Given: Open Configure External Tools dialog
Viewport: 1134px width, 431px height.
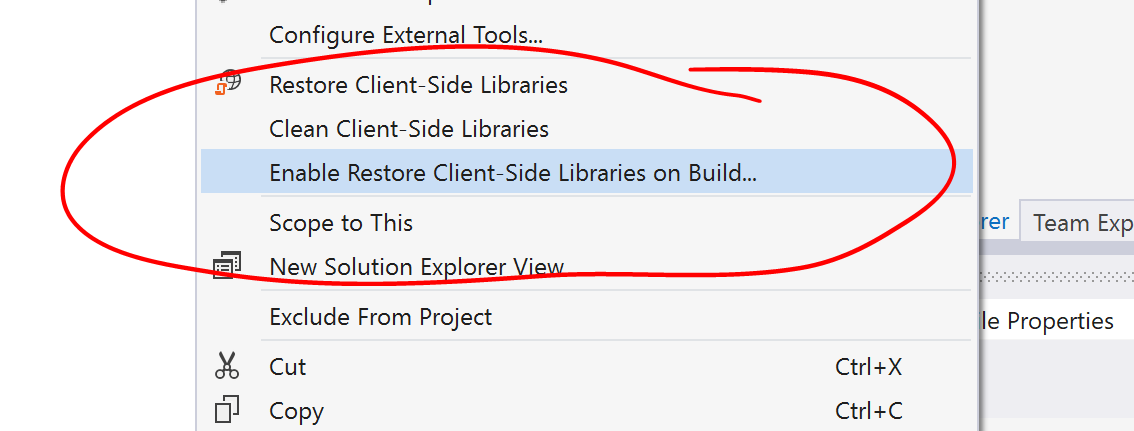Looking at the screenshot, I should tap(406, 35).
